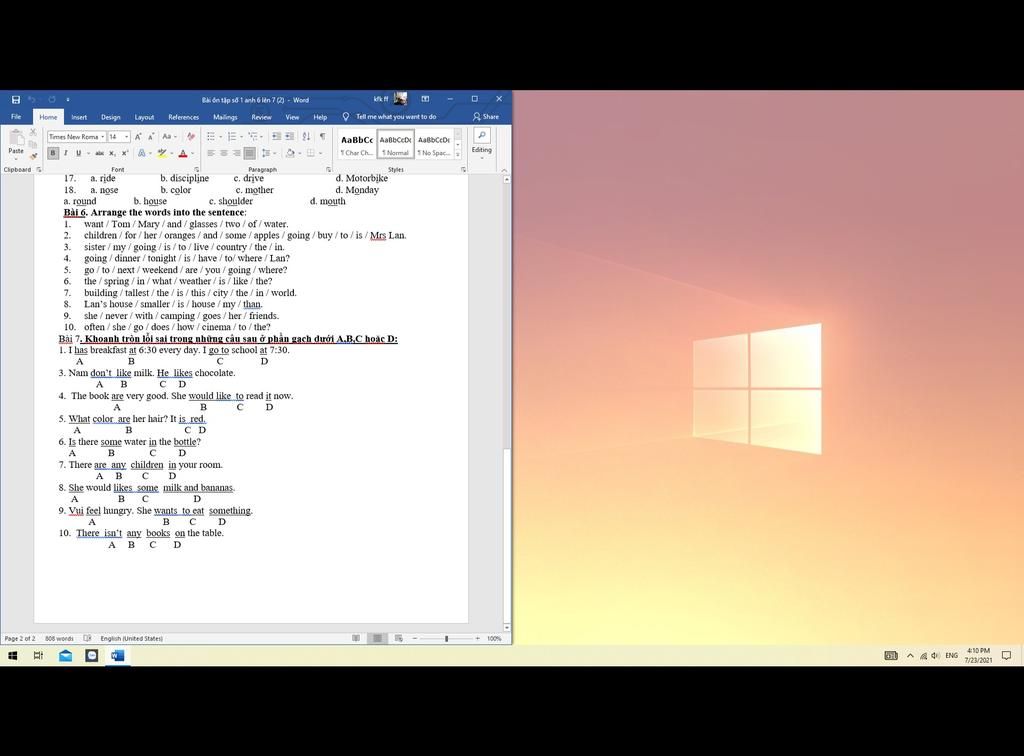The width and height of the screenshot is (1024, 756).
Task: Switch to the Layout tab
Action: (x=144, y=117)
